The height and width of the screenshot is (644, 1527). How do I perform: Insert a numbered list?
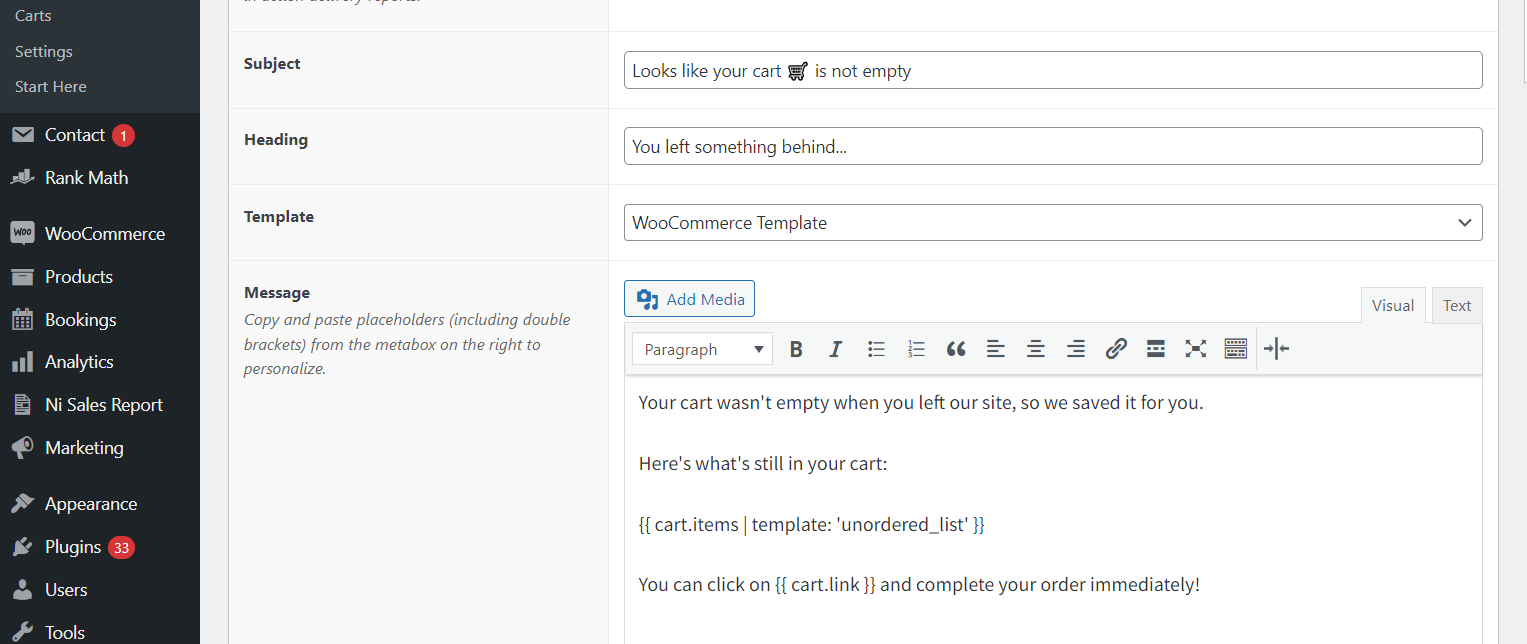click(x=916, y=348)
